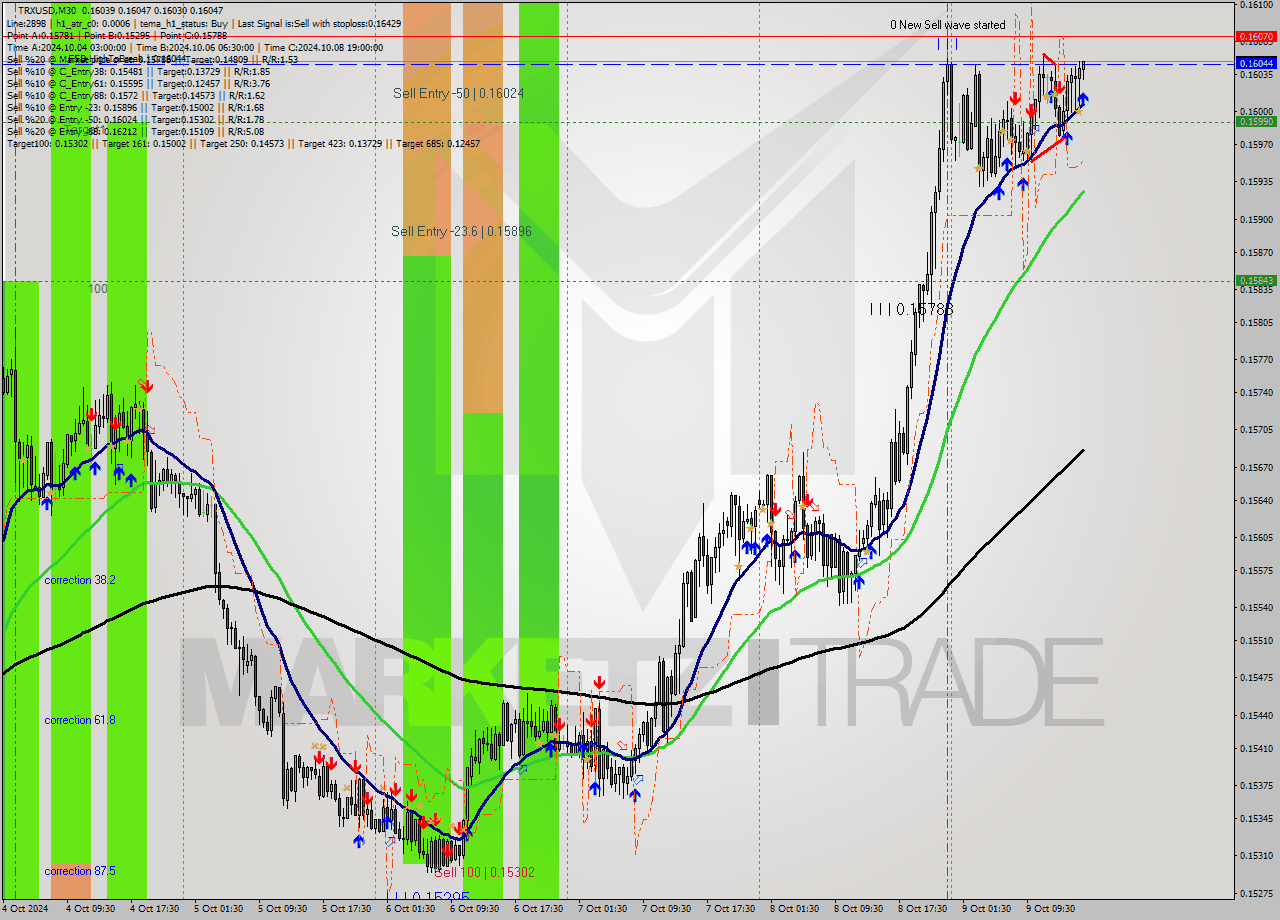Click the '6 Oct 01:30' time axis label
The height and width of the screenshot is (920, 1280).
[410, 909]
